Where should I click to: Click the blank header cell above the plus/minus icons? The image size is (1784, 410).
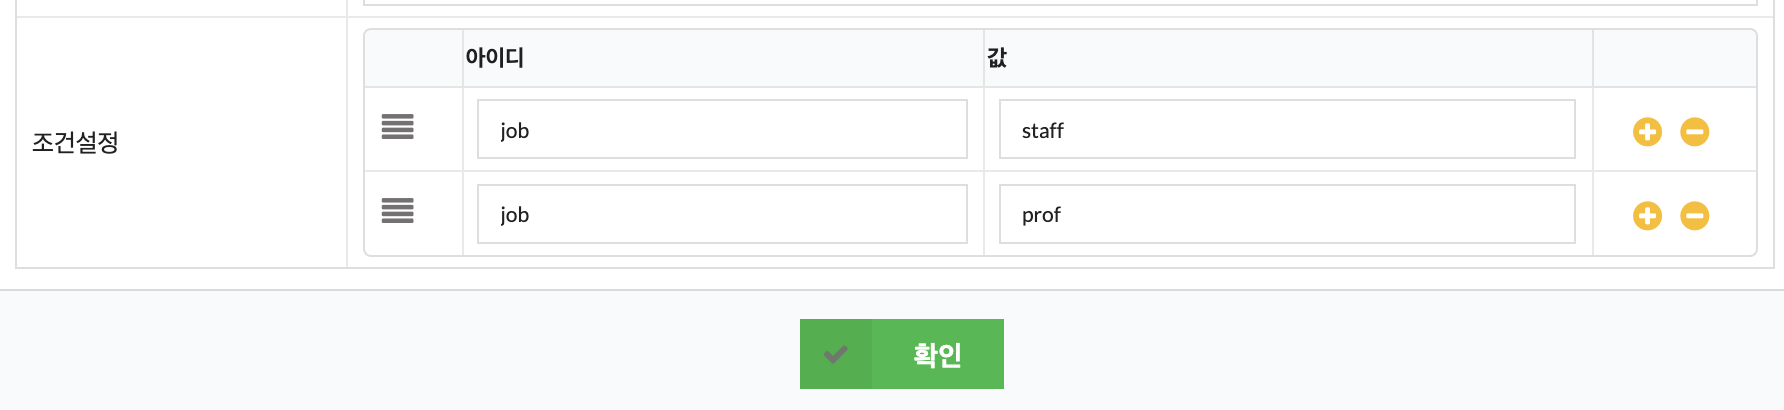[x=1674, y=58]
